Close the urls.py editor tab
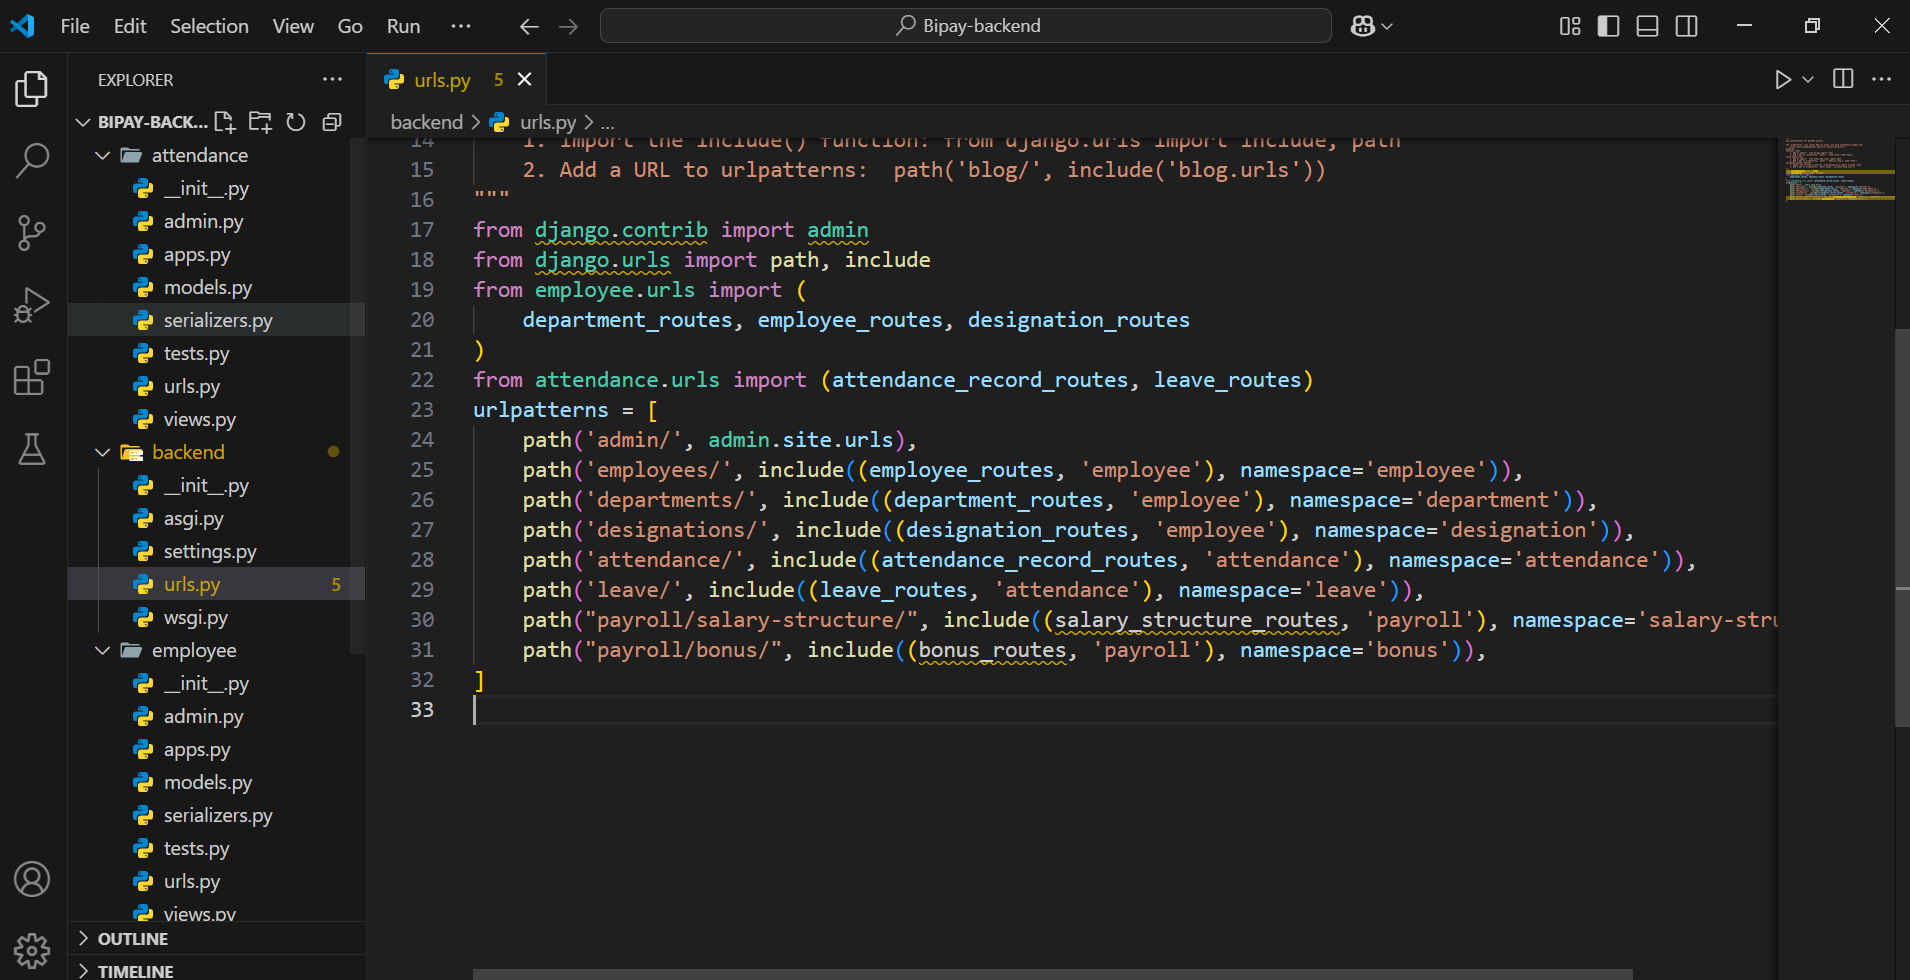1910x980 pixels. pos(525,80)
